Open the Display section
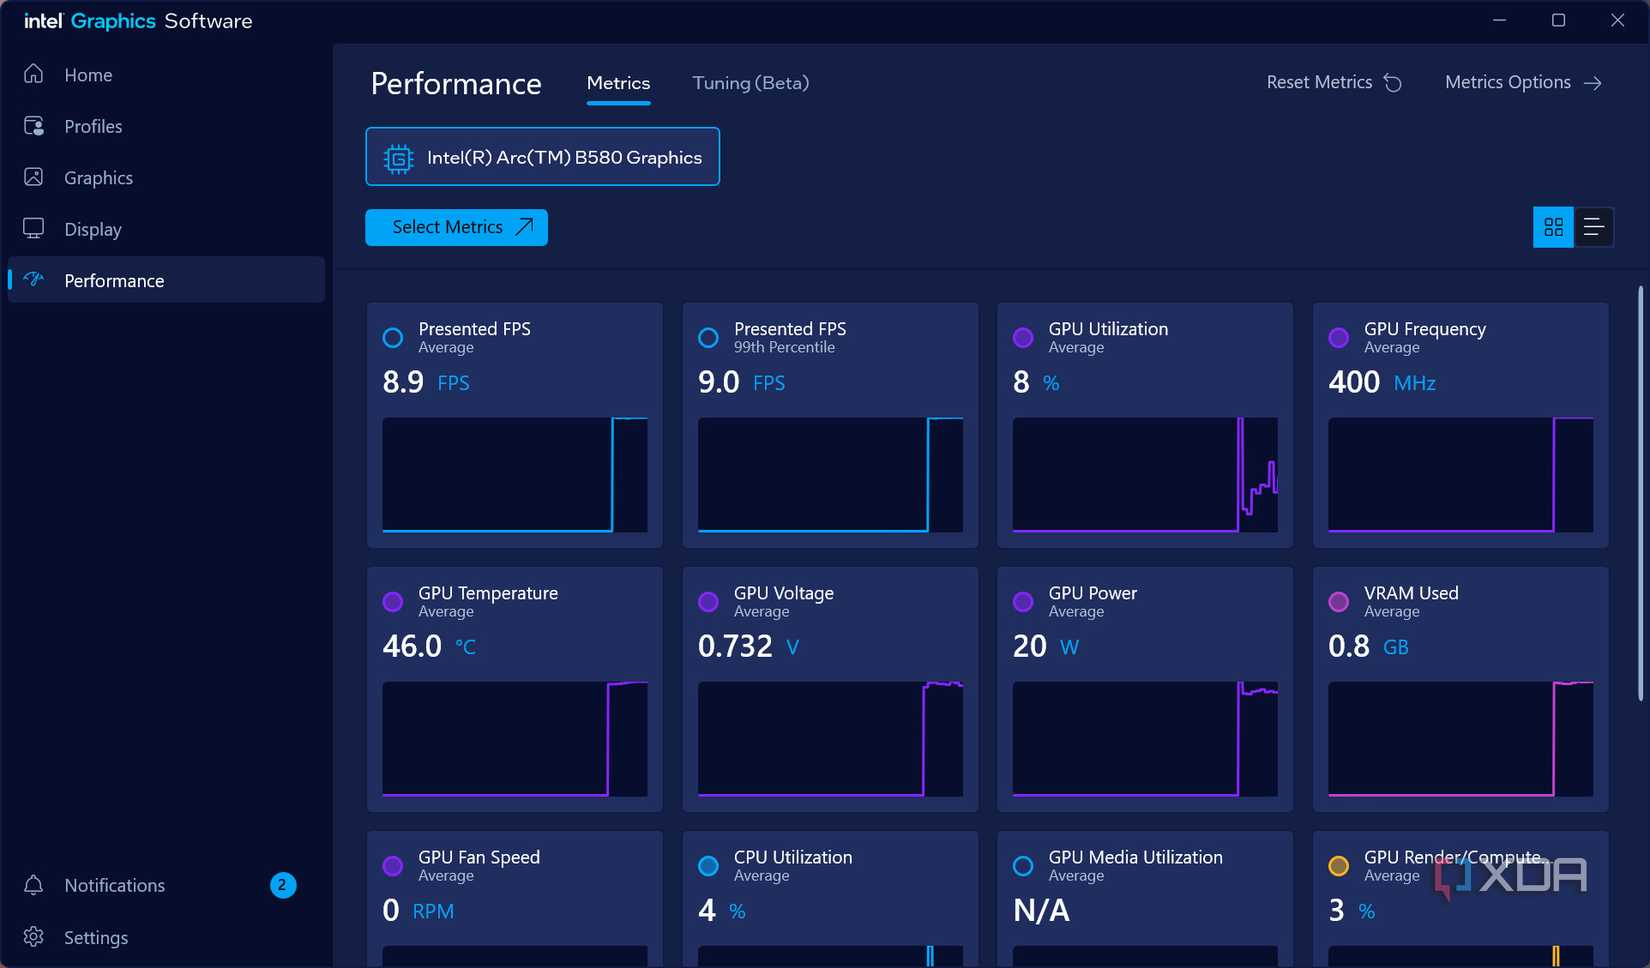Image resolution: width=1650 pixels, height=968 pixels. click(93, 229)
